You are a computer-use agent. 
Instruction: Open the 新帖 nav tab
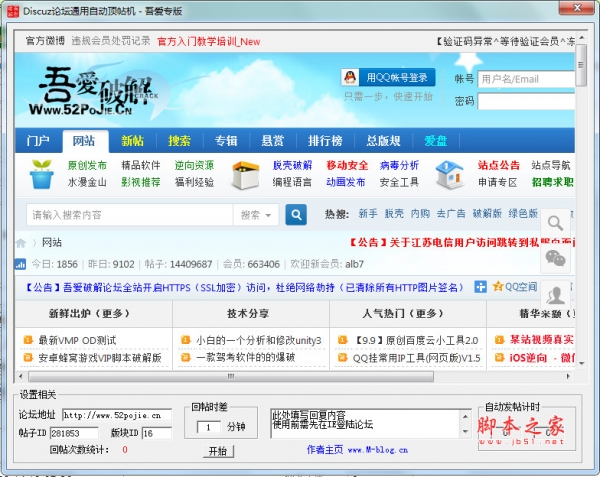pos(132,141)
